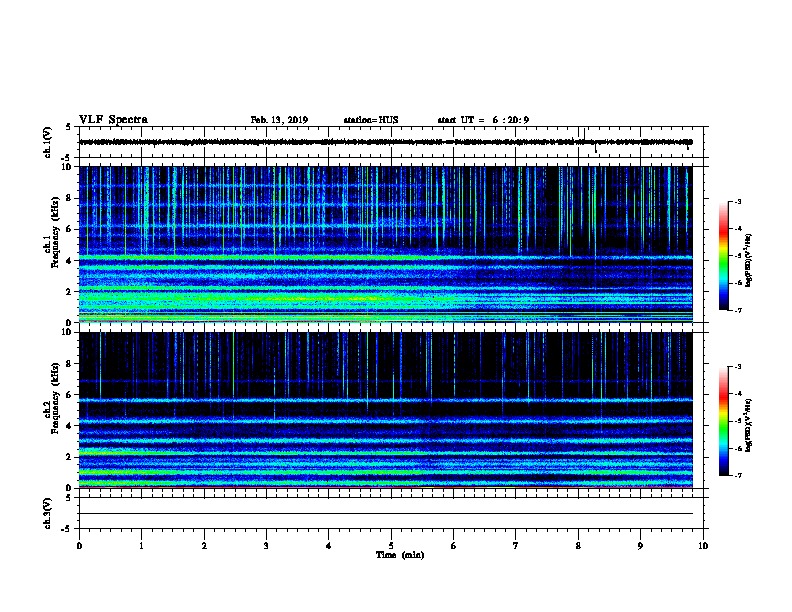Click the time axis tick label "0"
The image size is (792, 612).
coord(79,546)
